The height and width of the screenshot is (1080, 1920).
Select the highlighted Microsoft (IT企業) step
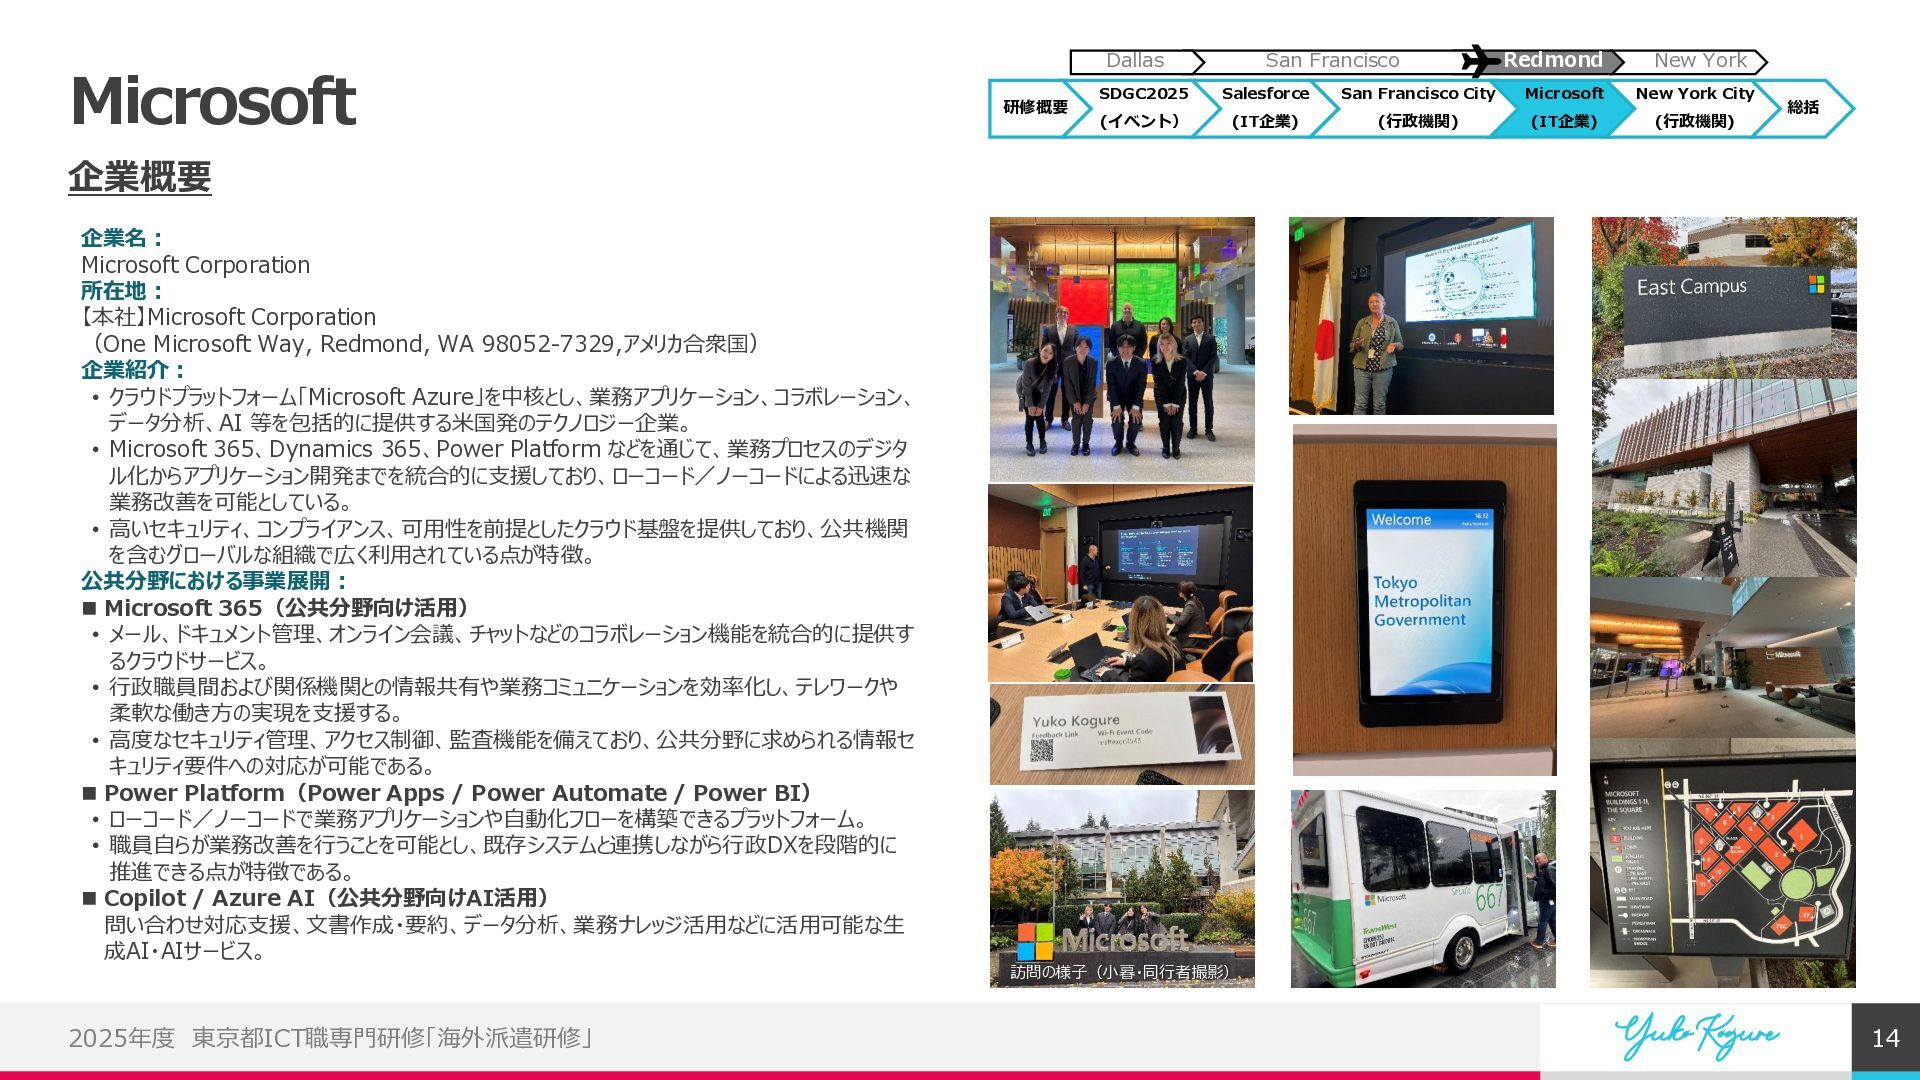(x=1563, y=107)
